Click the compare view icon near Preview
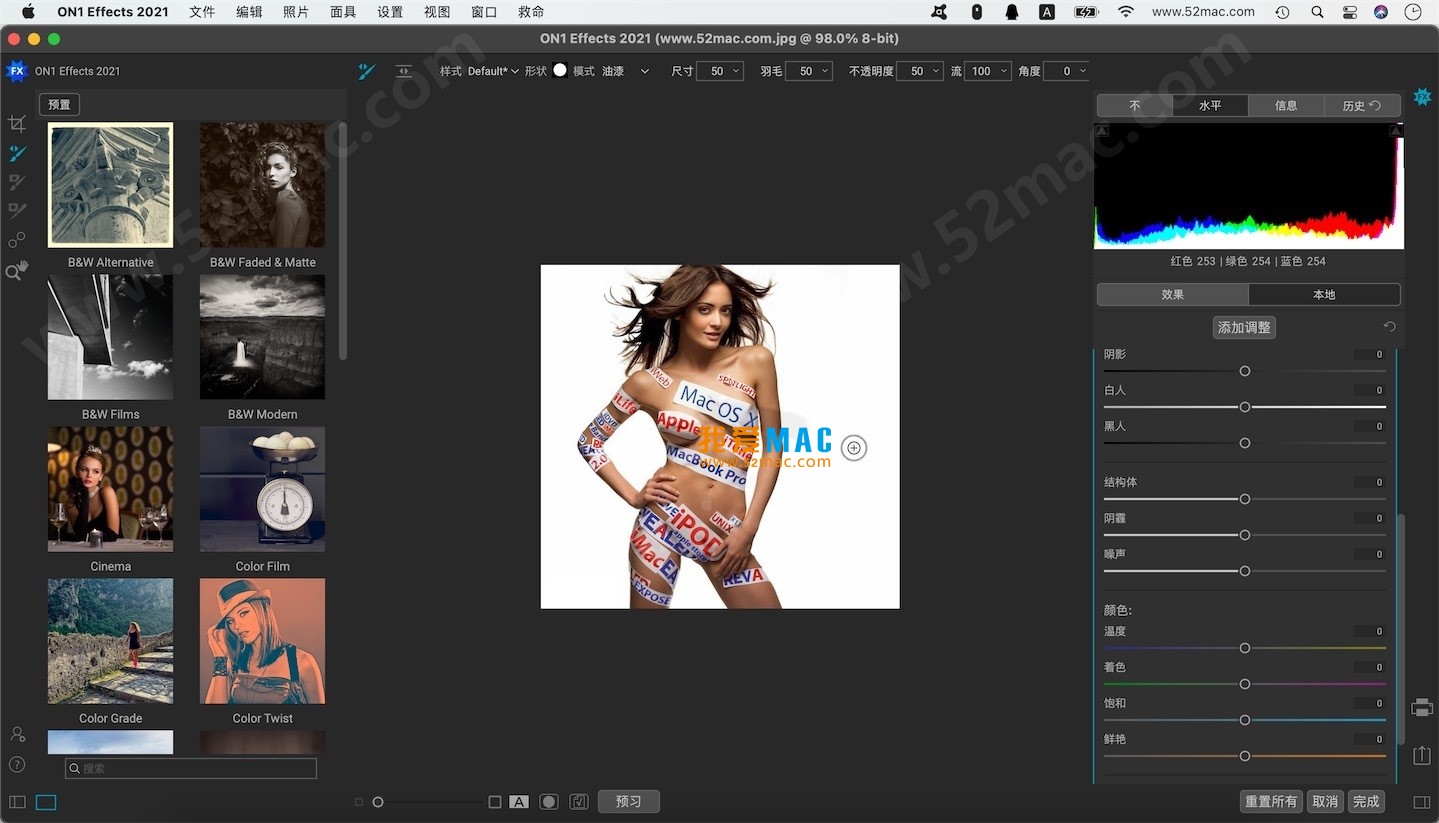This screenshot has height=823, width=1439. coord(578,802)
